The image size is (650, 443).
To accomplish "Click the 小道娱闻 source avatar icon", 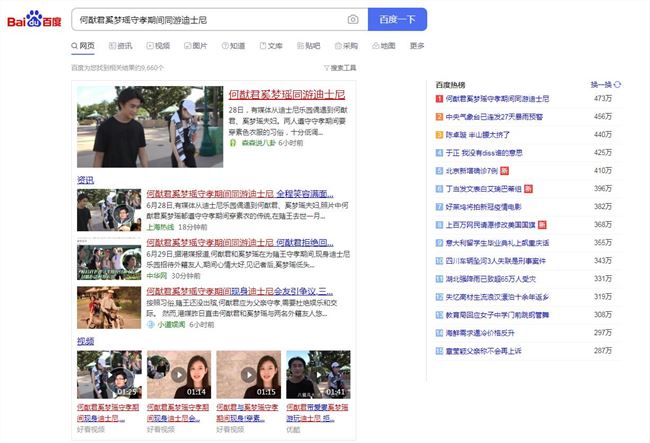I will click(151, 325).
